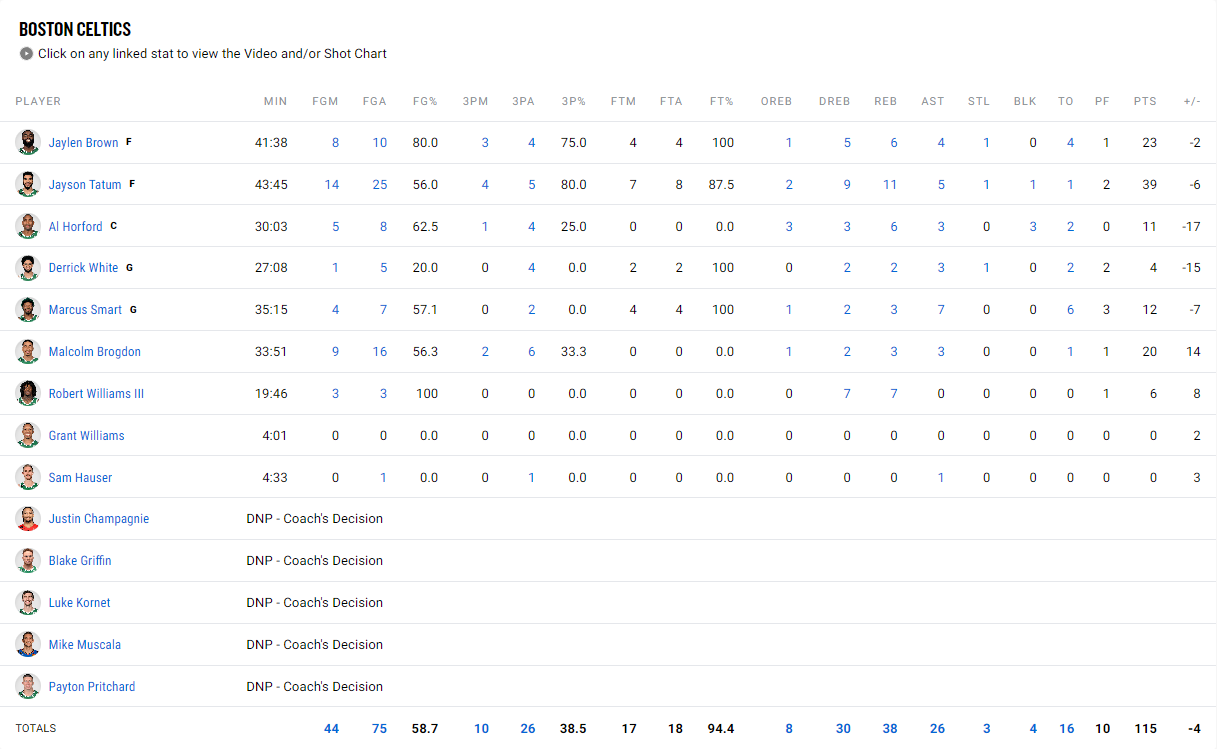1217x749 pixels.
Task: Click Derrick White's headshot avatar
Action: [x=28, y=268]
